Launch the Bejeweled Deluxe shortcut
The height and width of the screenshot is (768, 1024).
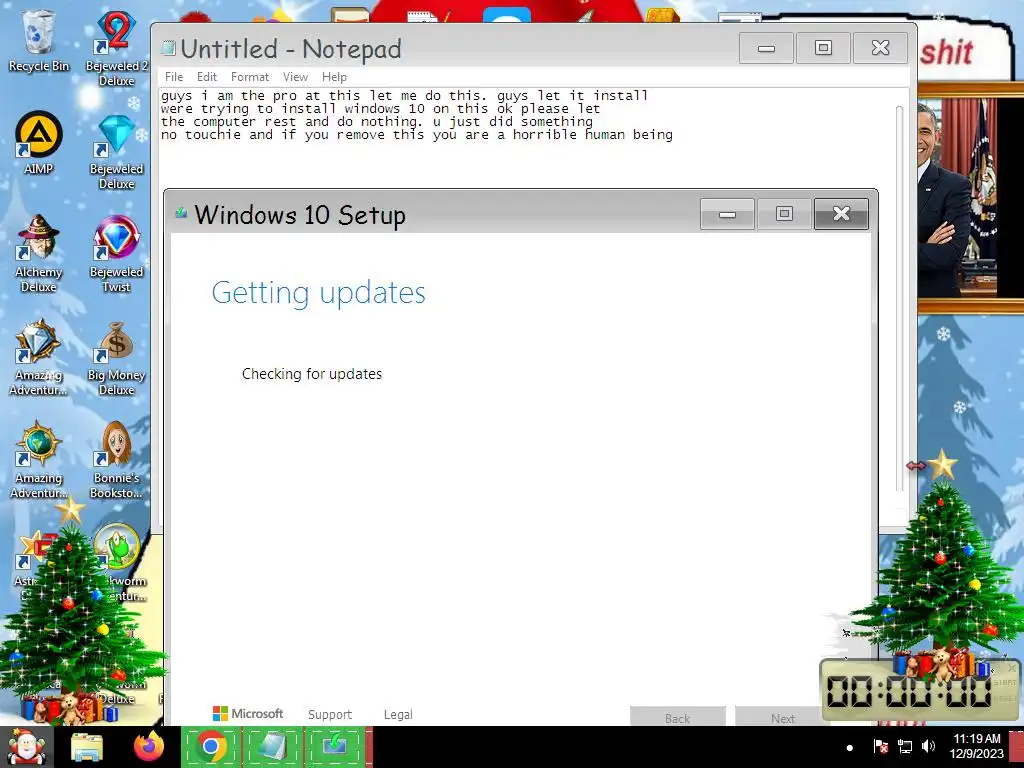(116, 152)
